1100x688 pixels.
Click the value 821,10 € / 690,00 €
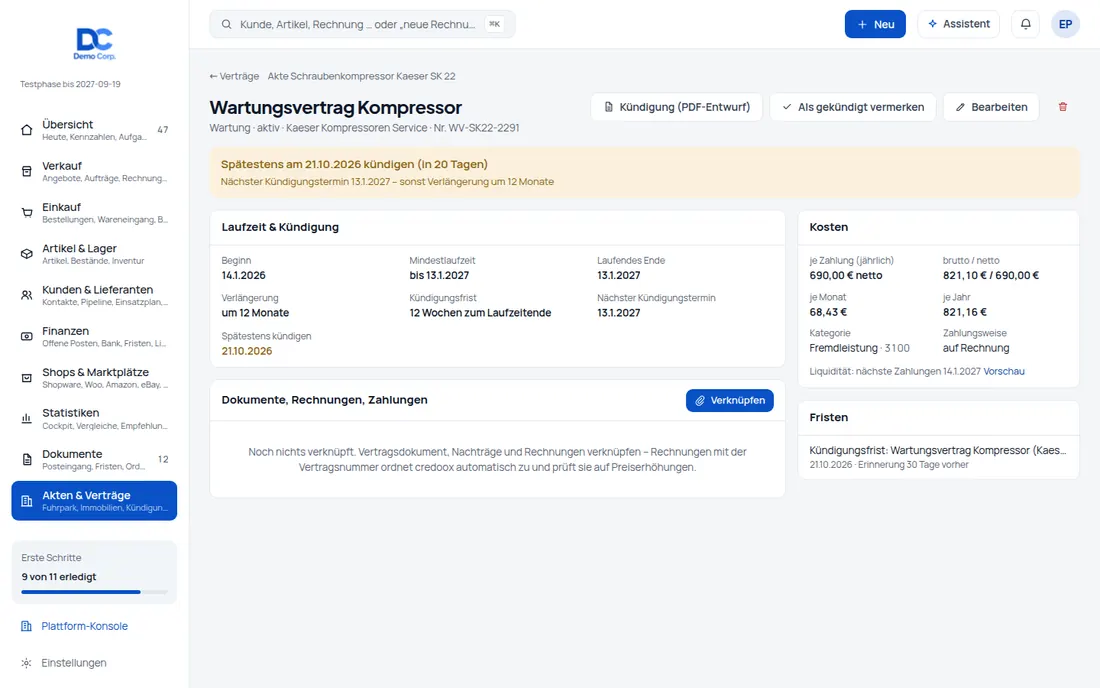tap(991, 276)
